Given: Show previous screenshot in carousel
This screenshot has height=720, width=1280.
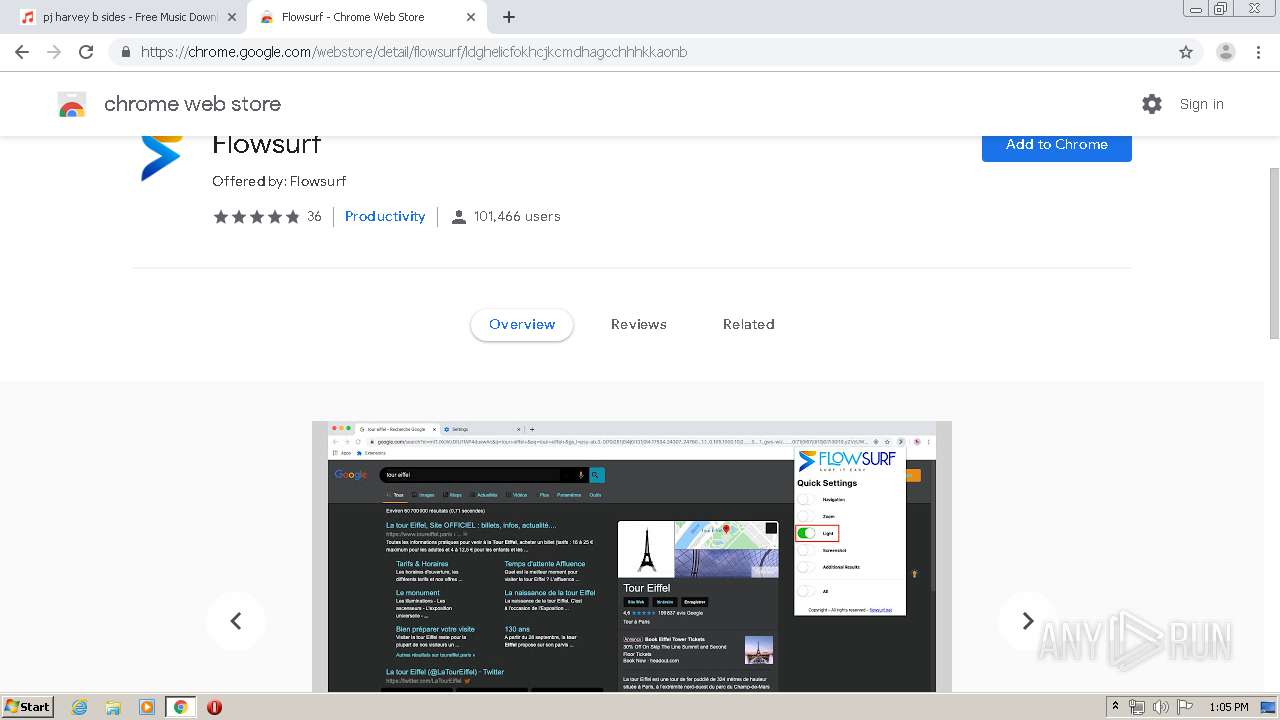Looking at the screenshot, I should point(236,621).
